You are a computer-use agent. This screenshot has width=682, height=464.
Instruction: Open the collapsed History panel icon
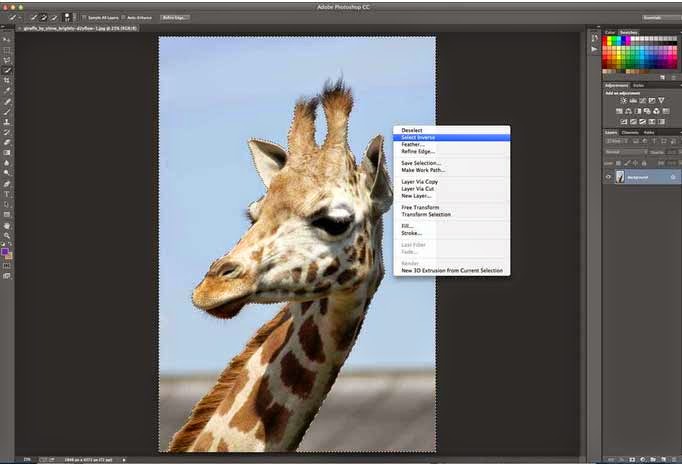click(x=595, y=38)
